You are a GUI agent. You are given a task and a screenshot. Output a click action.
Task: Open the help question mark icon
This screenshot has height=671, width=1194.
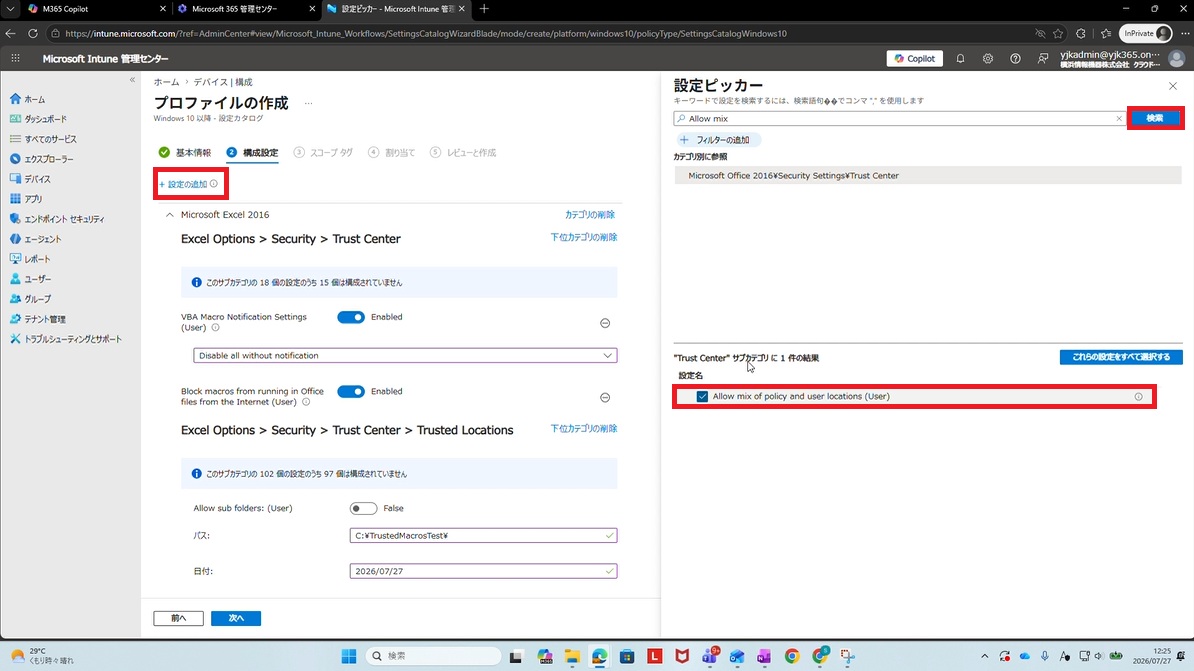click(x=1015, y=59)
